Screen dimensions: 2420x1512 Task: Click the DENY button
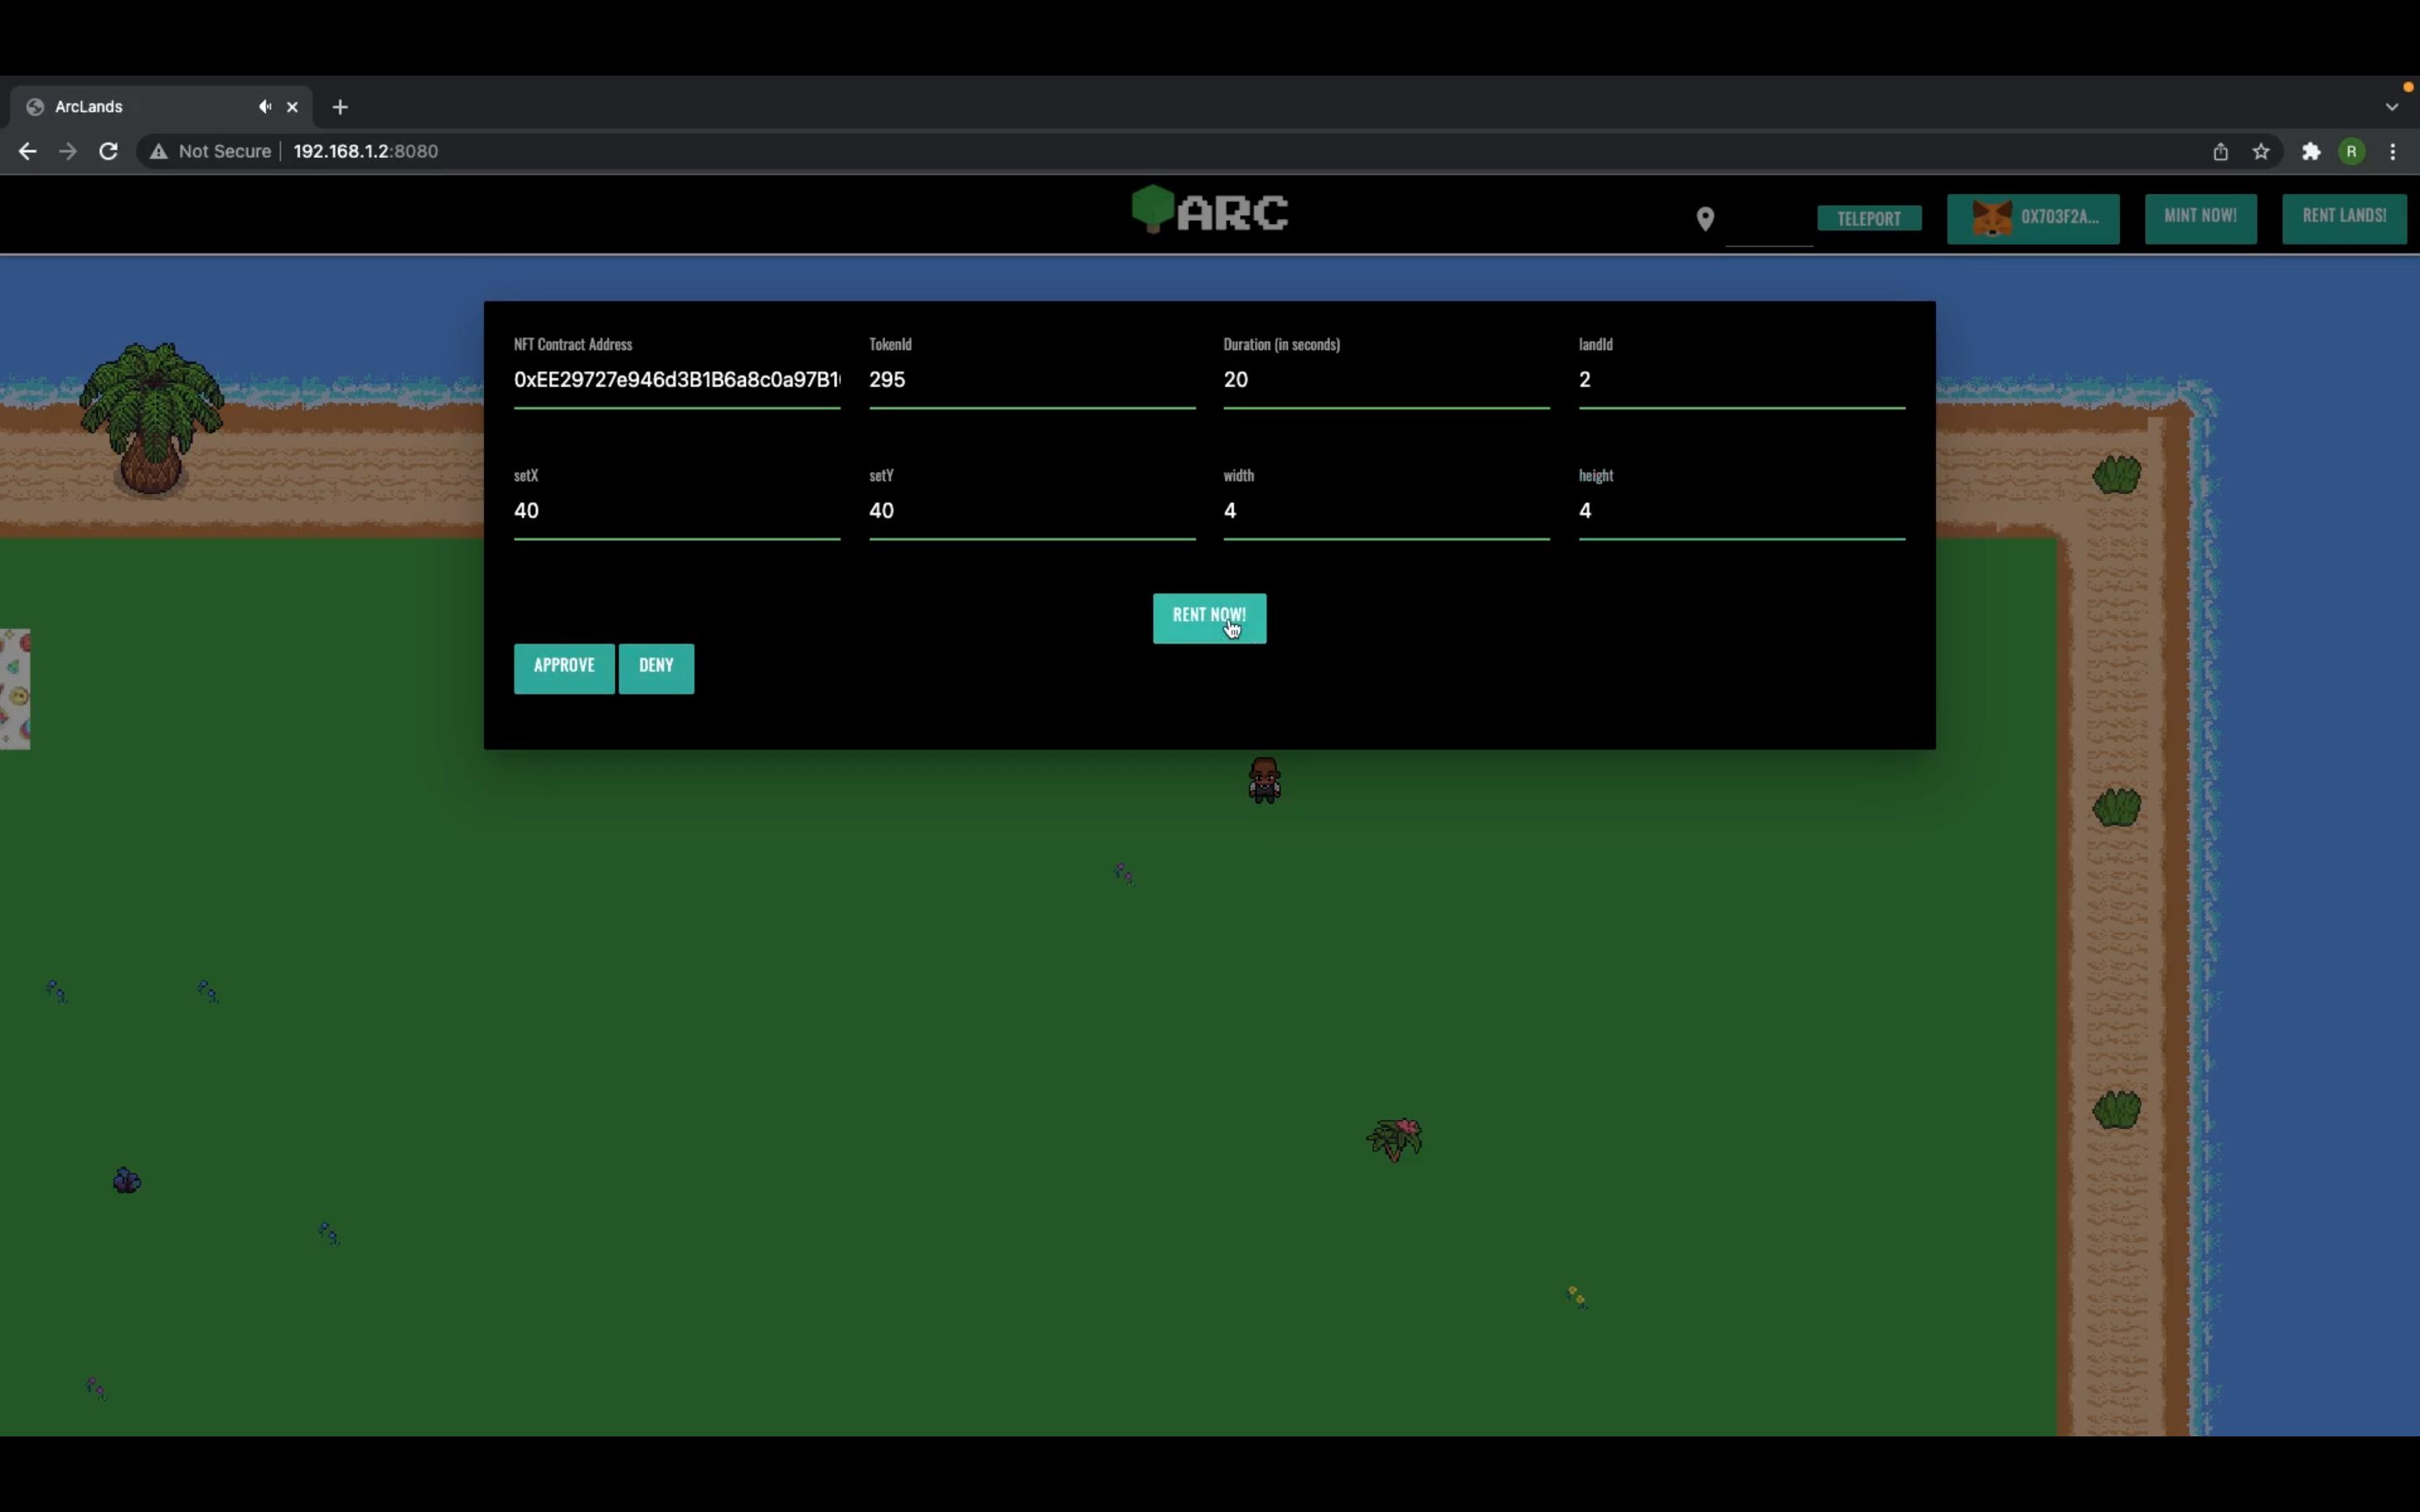[656, 668]
